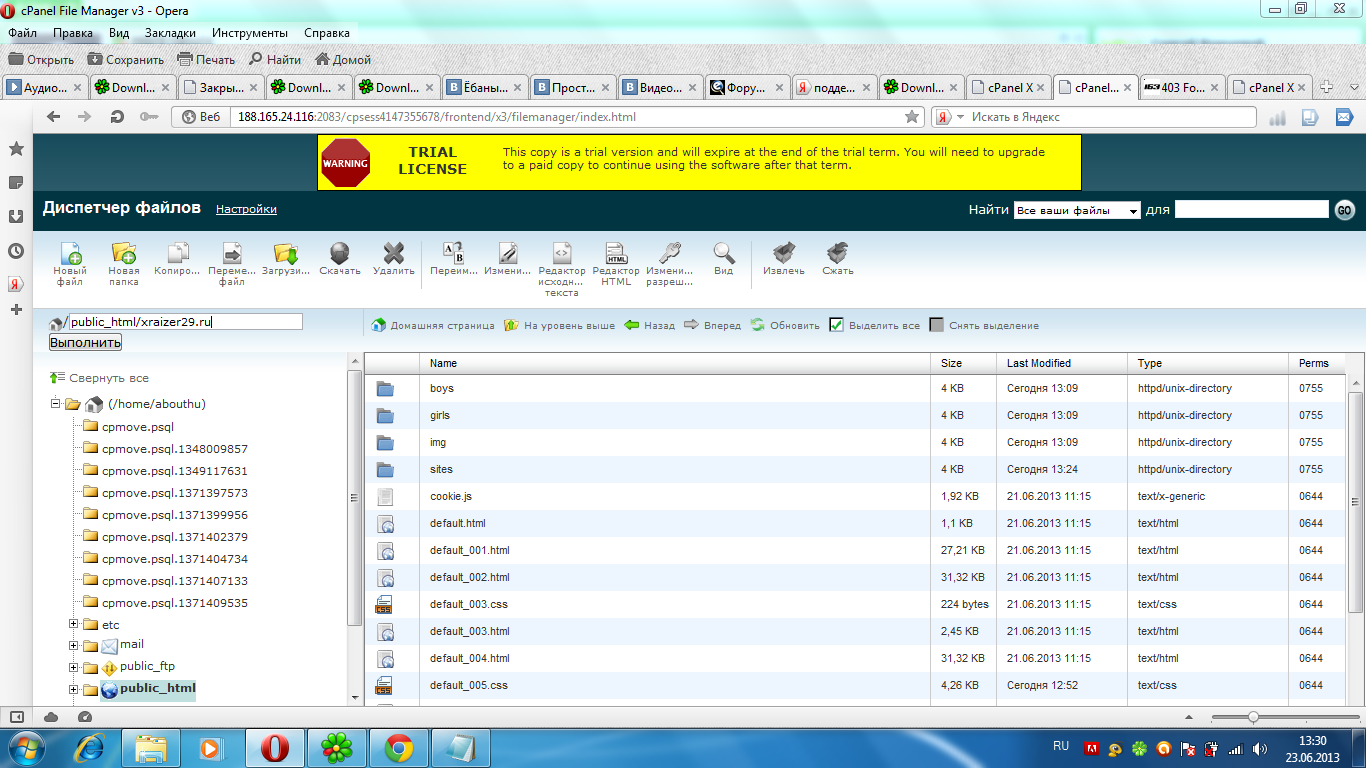
Task: Click the Windows Start button
Action: 25,747
